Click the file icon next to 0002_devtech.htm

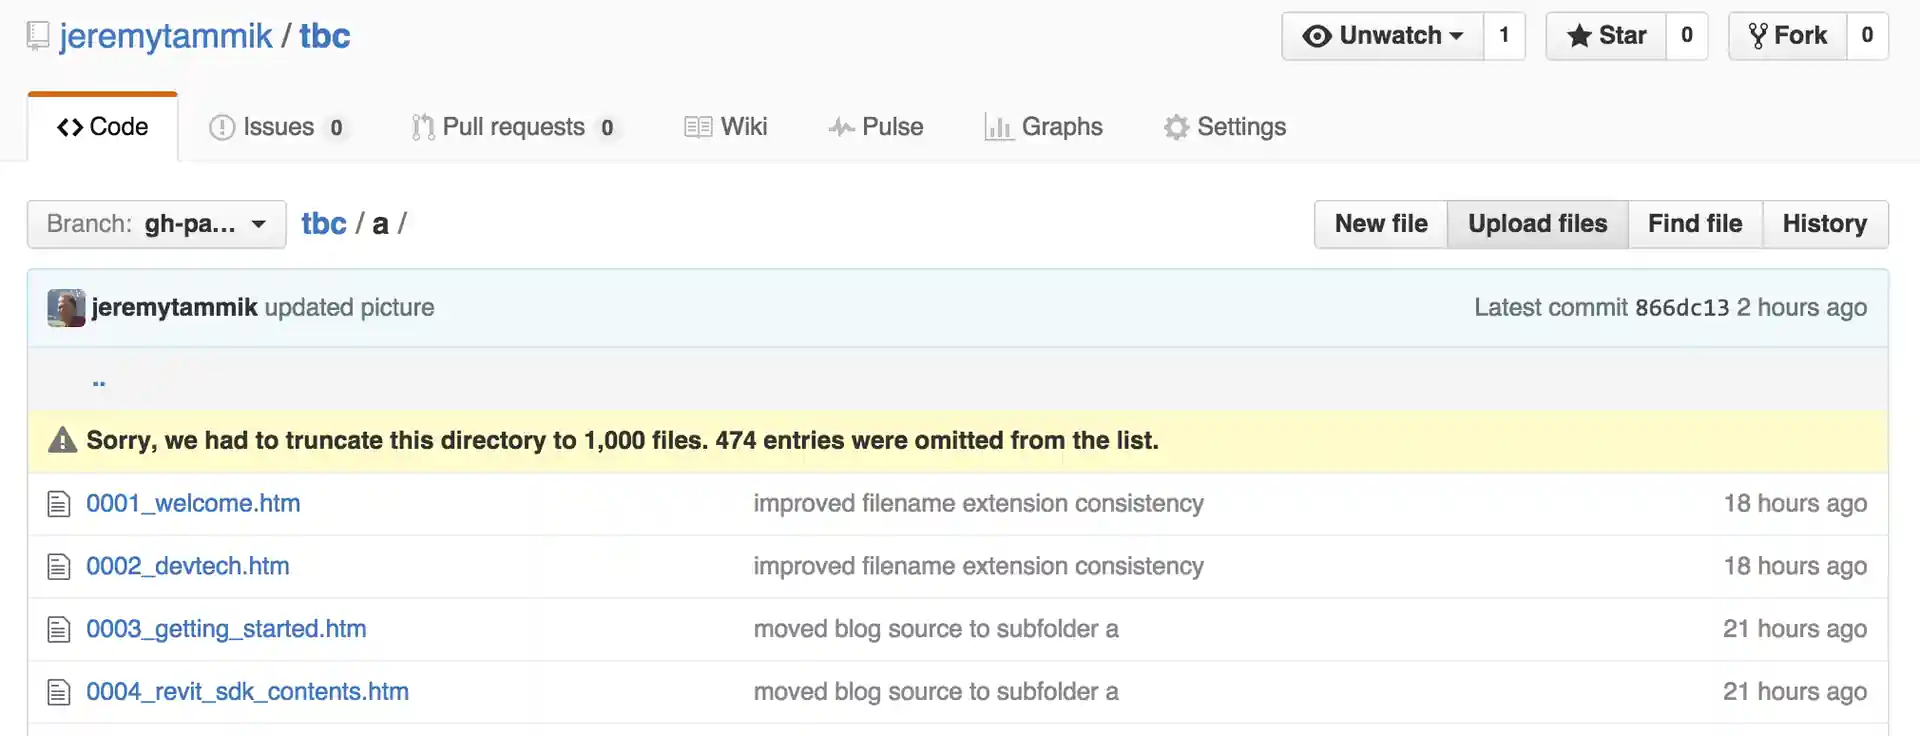point(59,567)
